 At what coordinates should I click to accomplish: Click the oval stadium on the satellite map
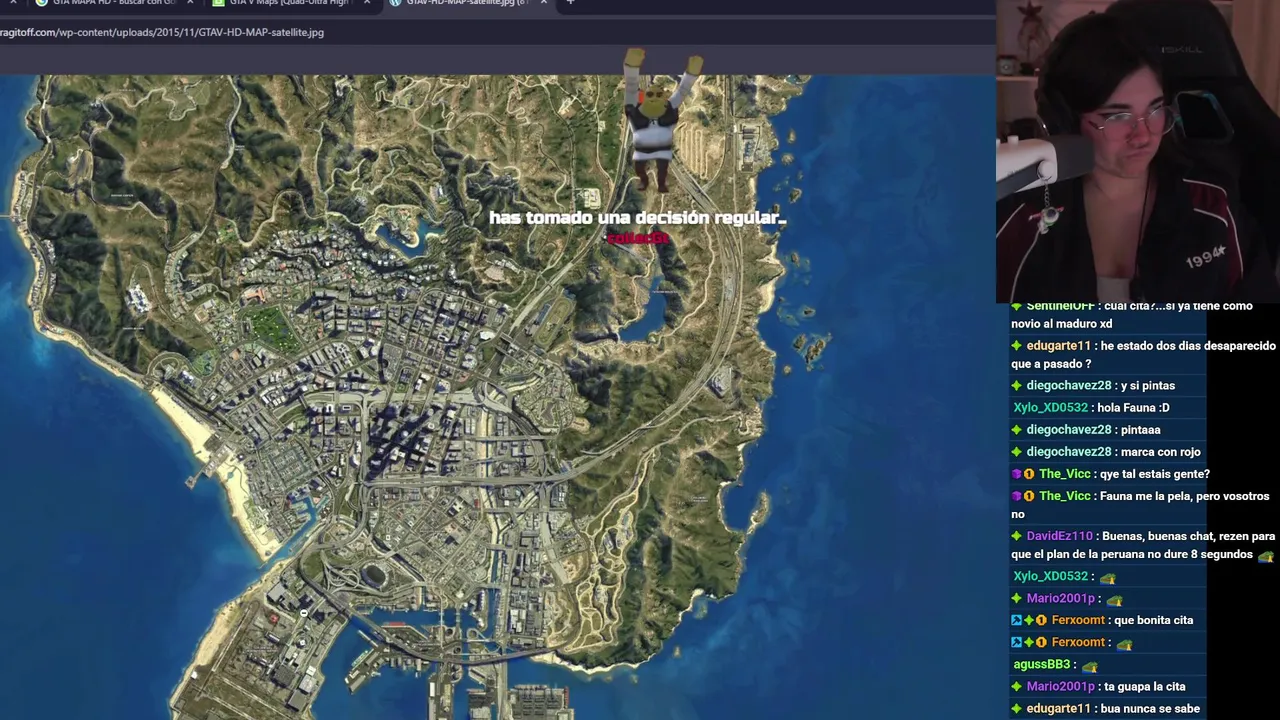coord(373,576)
